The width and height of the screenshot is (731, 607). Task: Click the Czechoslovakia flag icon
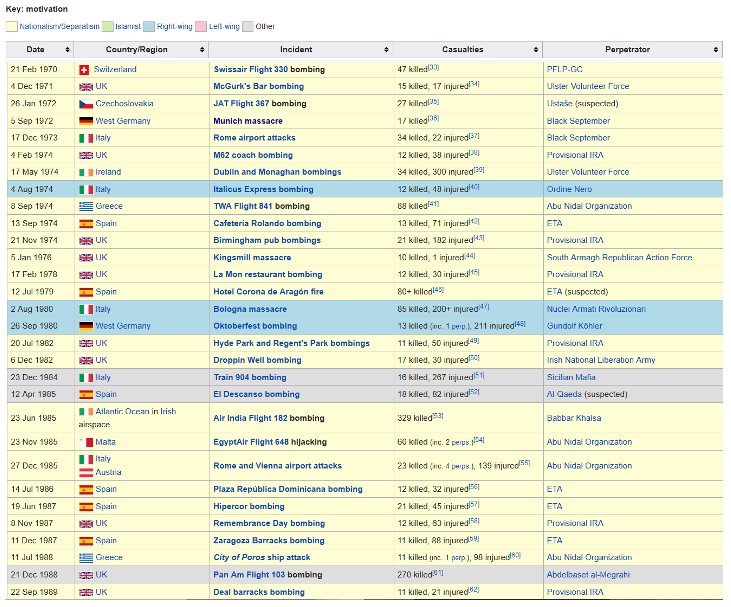click(x=86, y=104)
